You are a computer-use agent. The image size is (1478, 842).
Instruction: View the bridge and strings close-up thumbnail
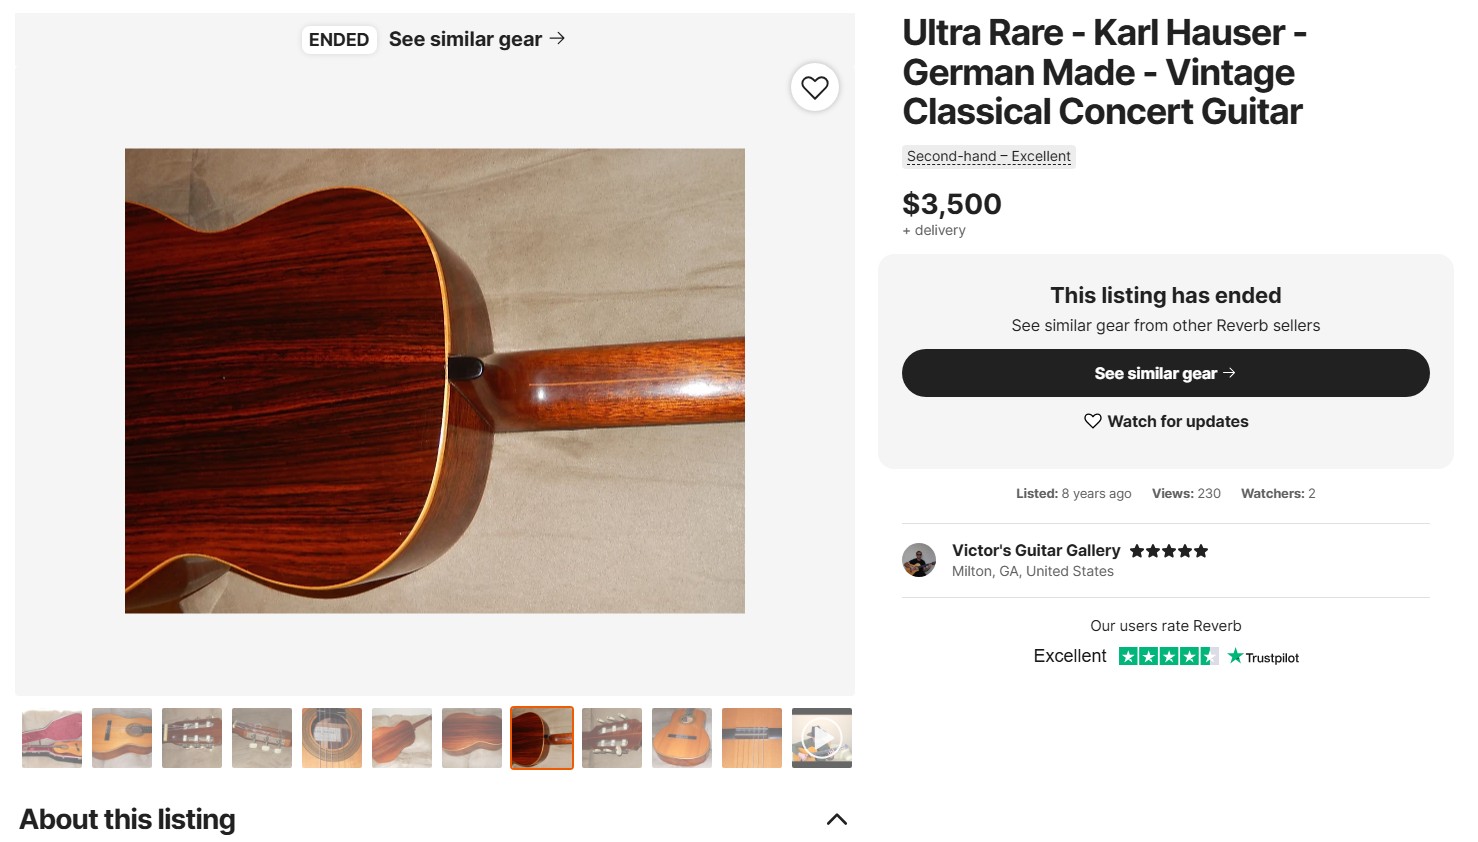752,738
